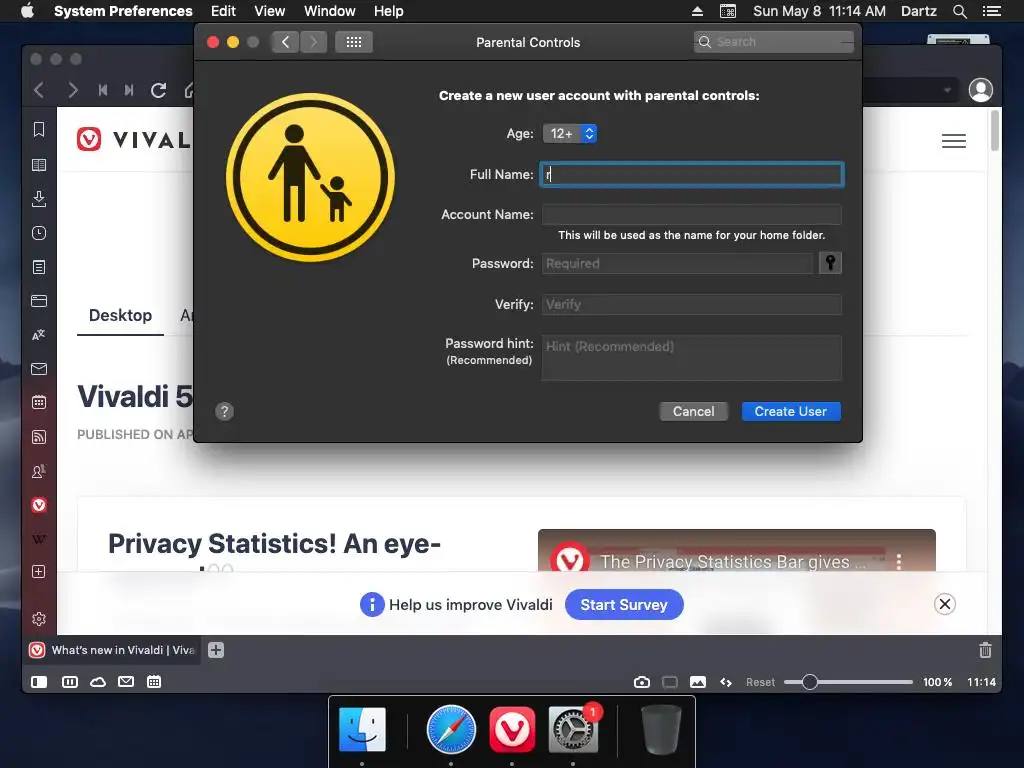Open Spotlight search in menu bar
1024x768 pixels.
point(960,11)
